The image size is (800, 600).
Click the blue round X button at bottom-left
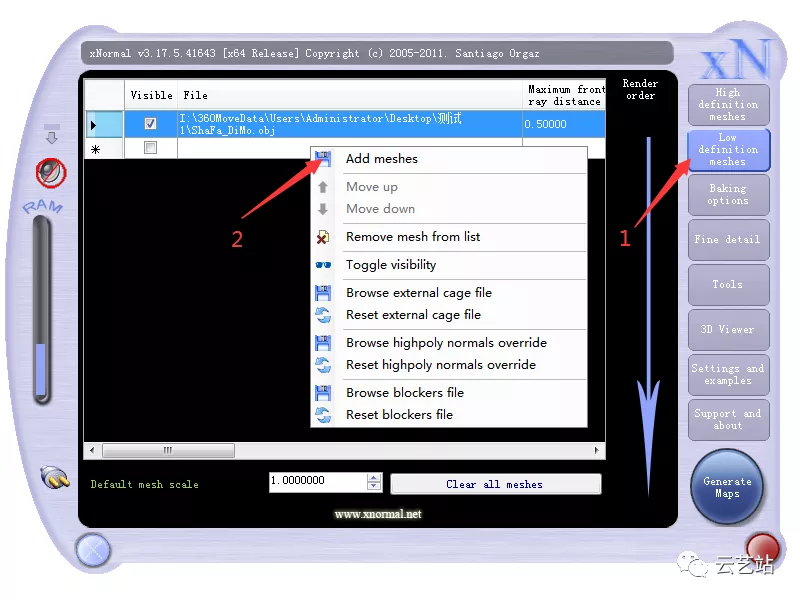93,551
